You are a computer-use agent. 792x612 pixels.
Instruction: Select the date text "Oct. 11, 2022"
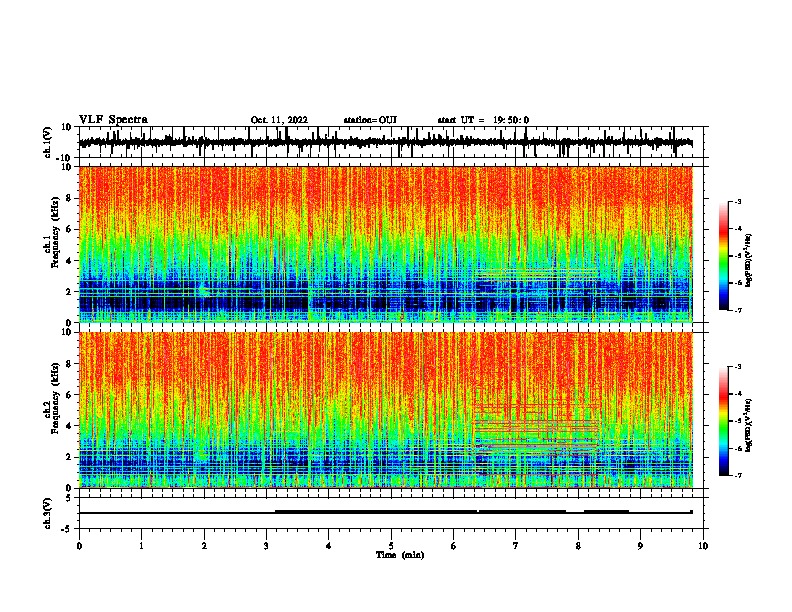click(279, 120)
